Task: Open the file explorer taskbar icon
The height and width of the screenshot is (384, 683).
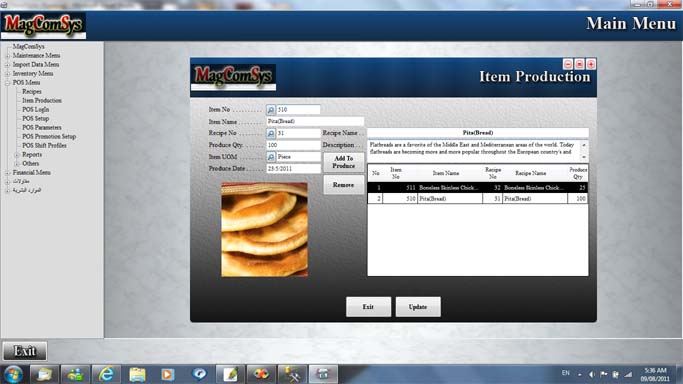Action: pos(137,374)
